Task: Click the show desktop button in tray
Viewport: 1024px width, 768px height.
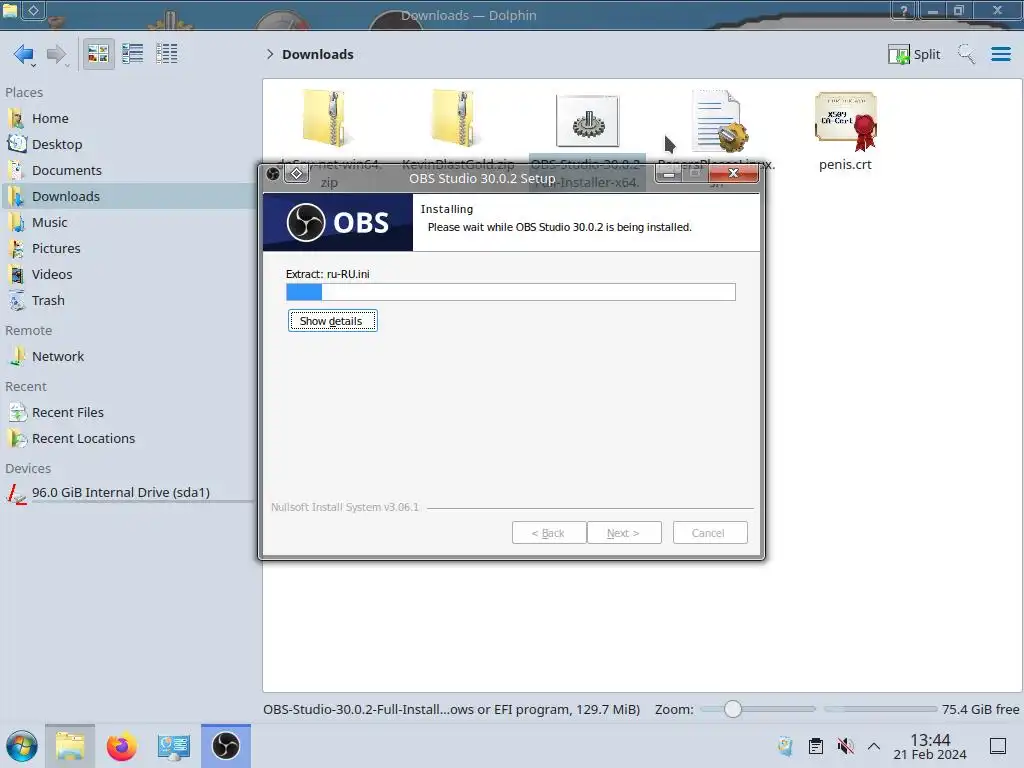Action: pos(998,746)
